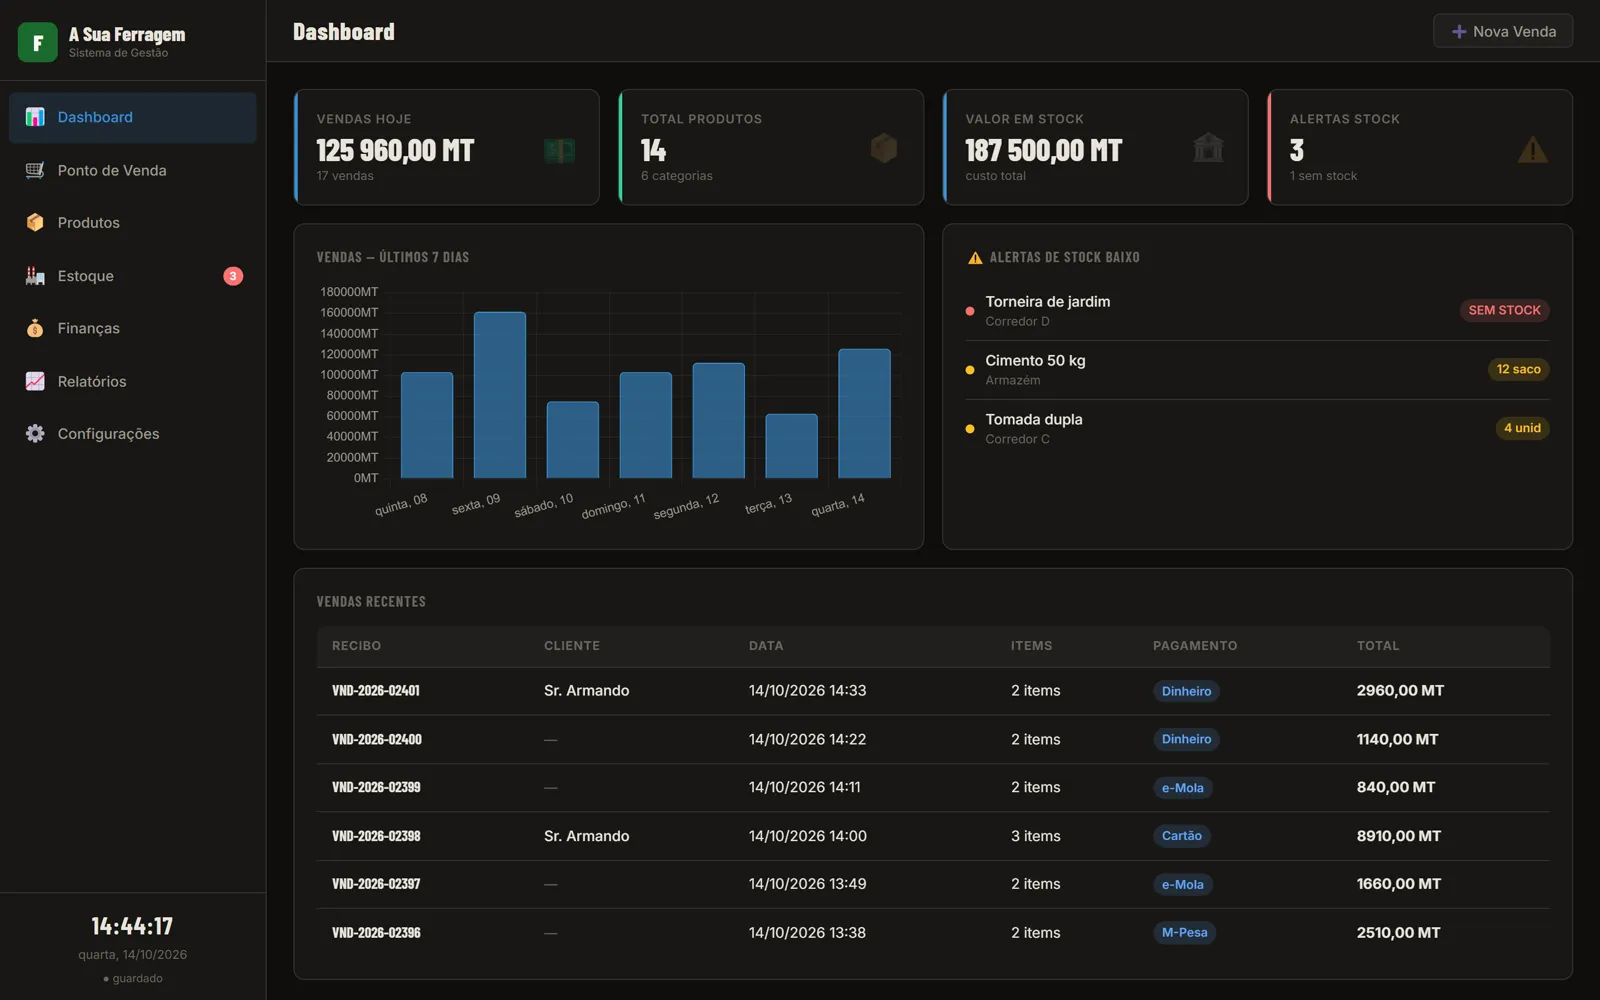
Task: Select the Tomada dupla alert row
Action: 1257,429
